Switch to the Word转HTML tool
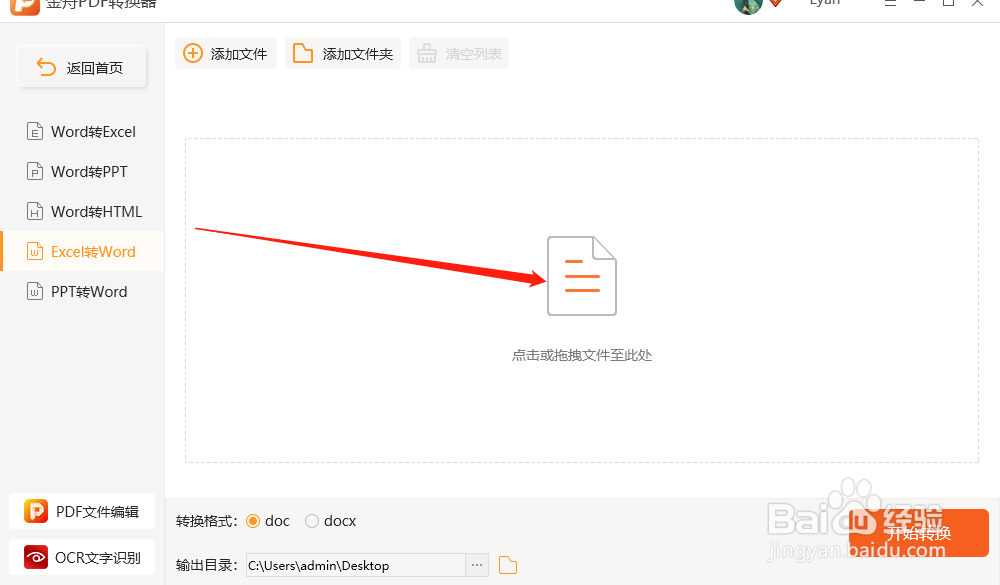 pos(85,211)
